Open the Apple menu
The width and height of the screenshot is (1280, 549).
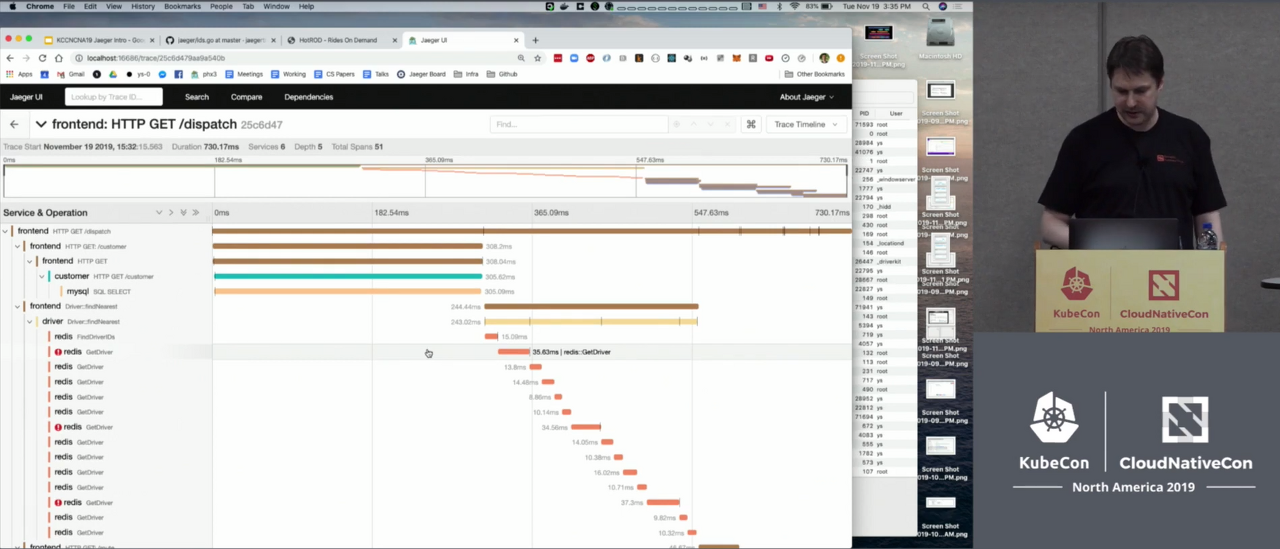point(12,6)
